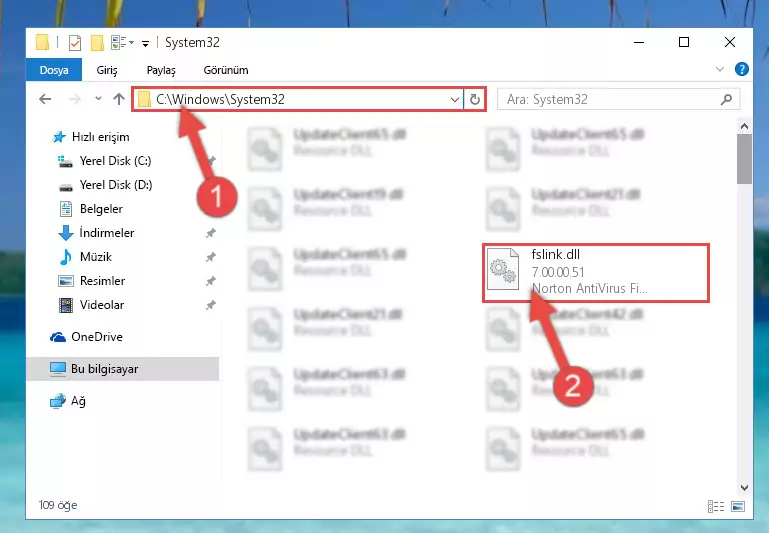Click the OneDrive cloud icon

click(58, 337)
